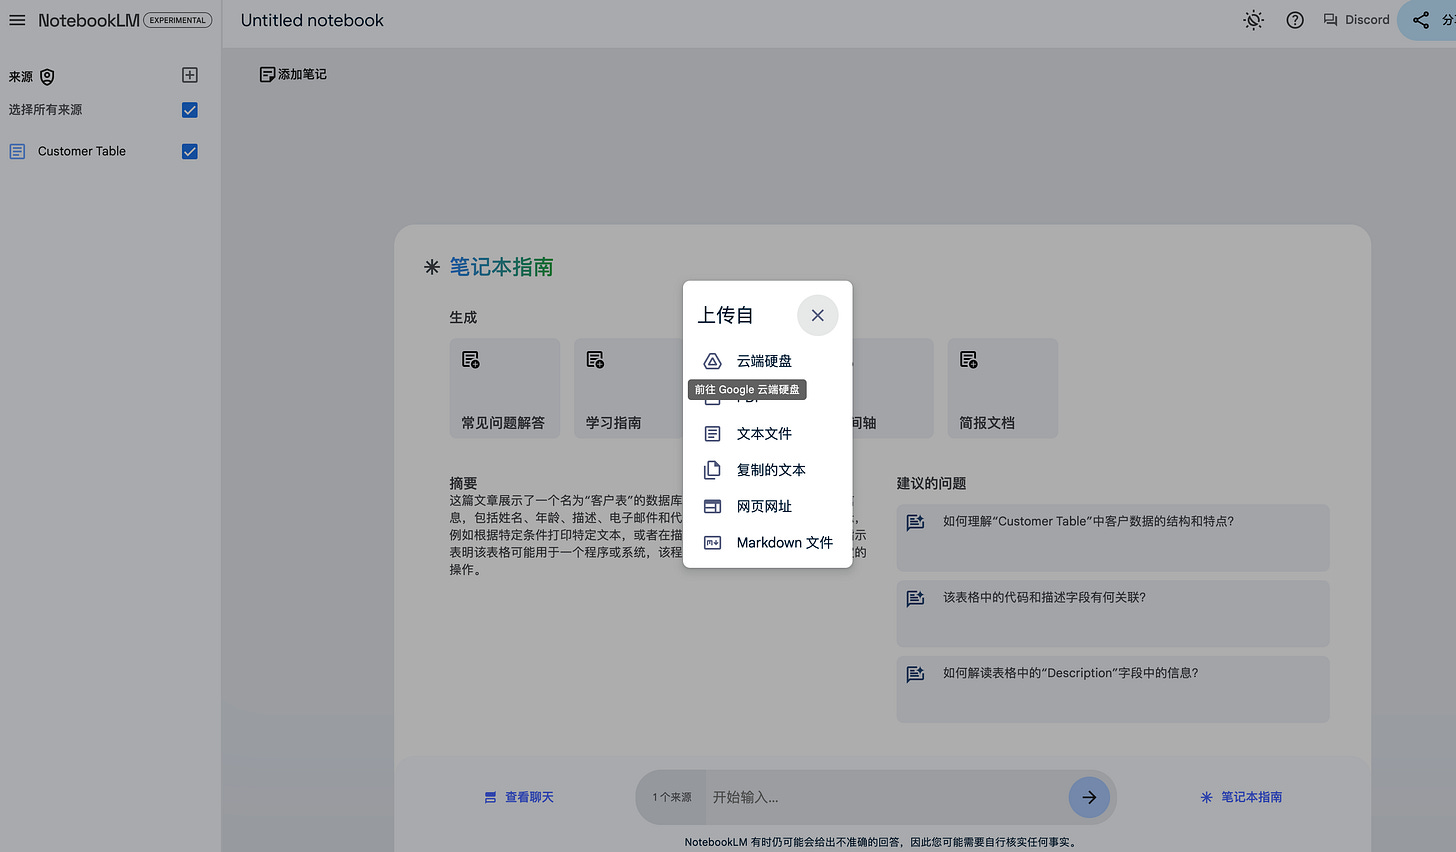Click the Markdown file icon
The height and width of the screenshot is (852, 1456).
pyautogui.click(x=712, y=542)
